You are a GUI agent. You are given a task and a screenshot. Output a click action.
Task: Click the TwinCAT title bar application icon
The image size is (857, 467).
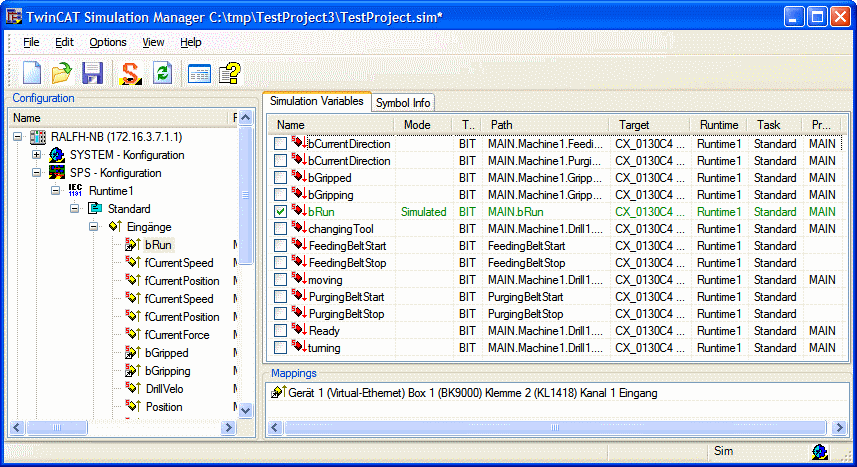coord(14,16)
